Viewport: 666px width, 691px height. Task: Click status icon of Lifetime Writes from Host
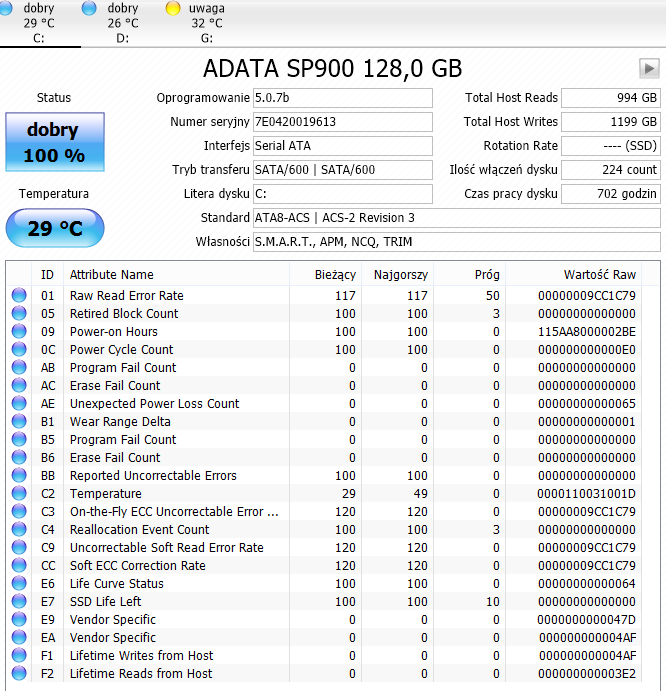[x=19, y=655]
